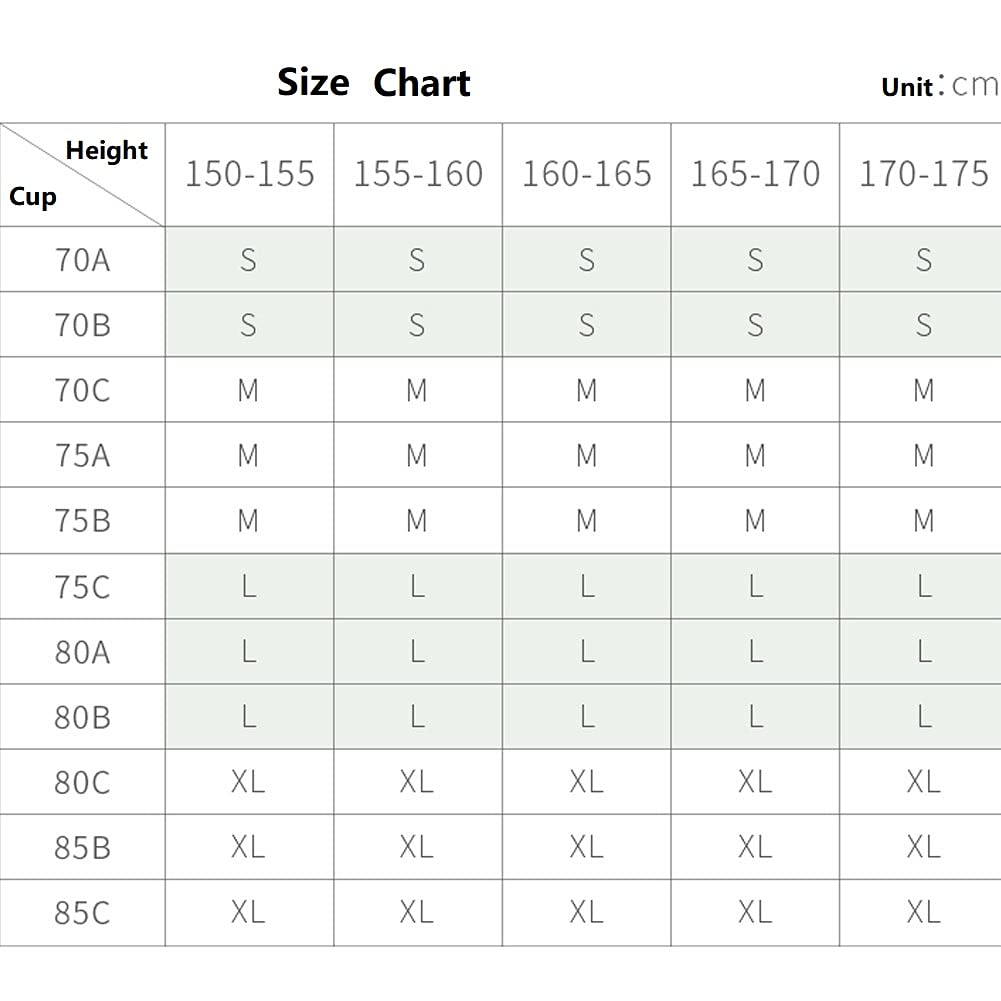Click the 160-165 height header

coord(586,174)
